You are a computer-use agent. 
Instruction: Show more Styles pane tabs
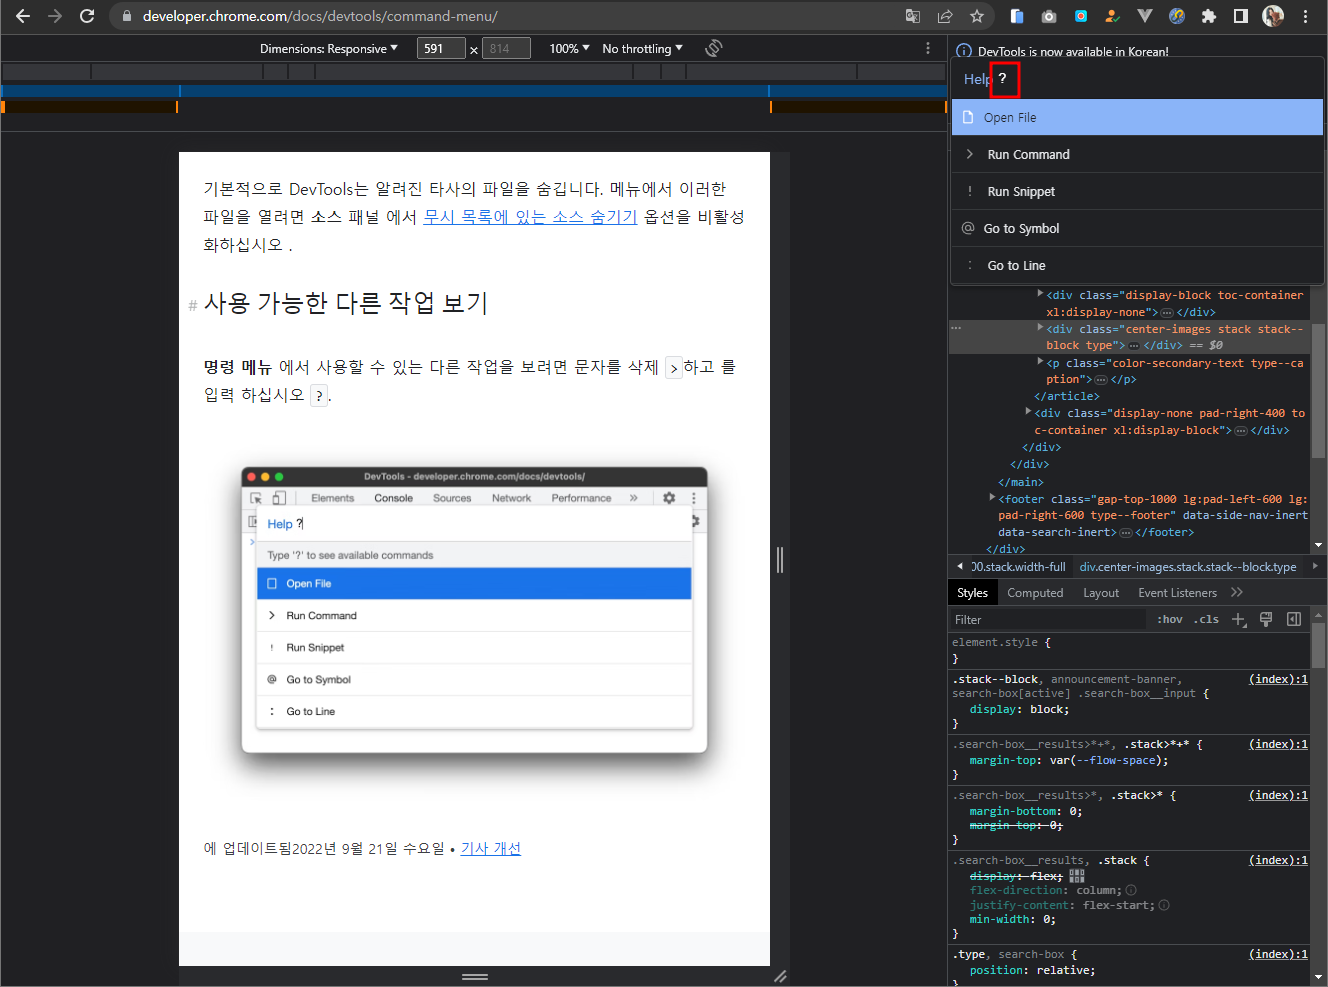1237,592
